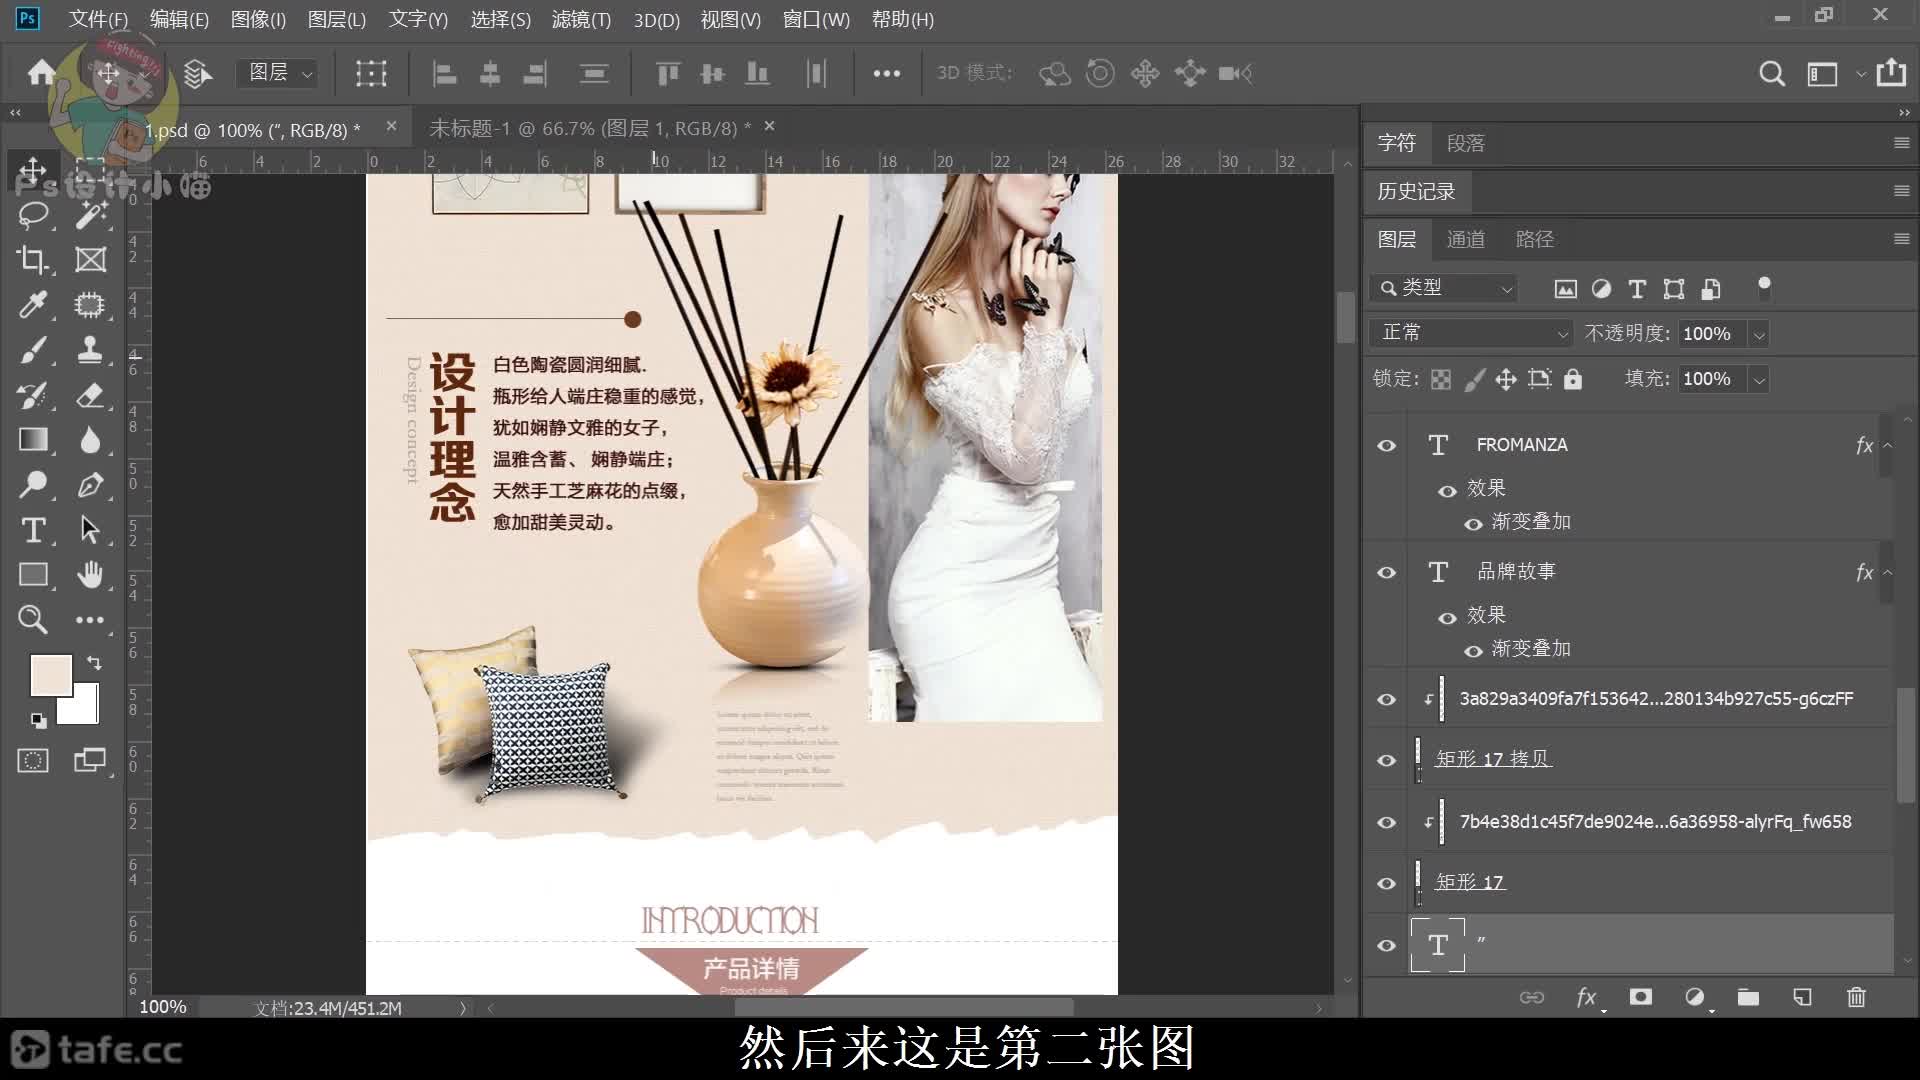Click the foreground color swatch
The height and width of the screenshot is (1080, 1920).
tap(50, 674)
